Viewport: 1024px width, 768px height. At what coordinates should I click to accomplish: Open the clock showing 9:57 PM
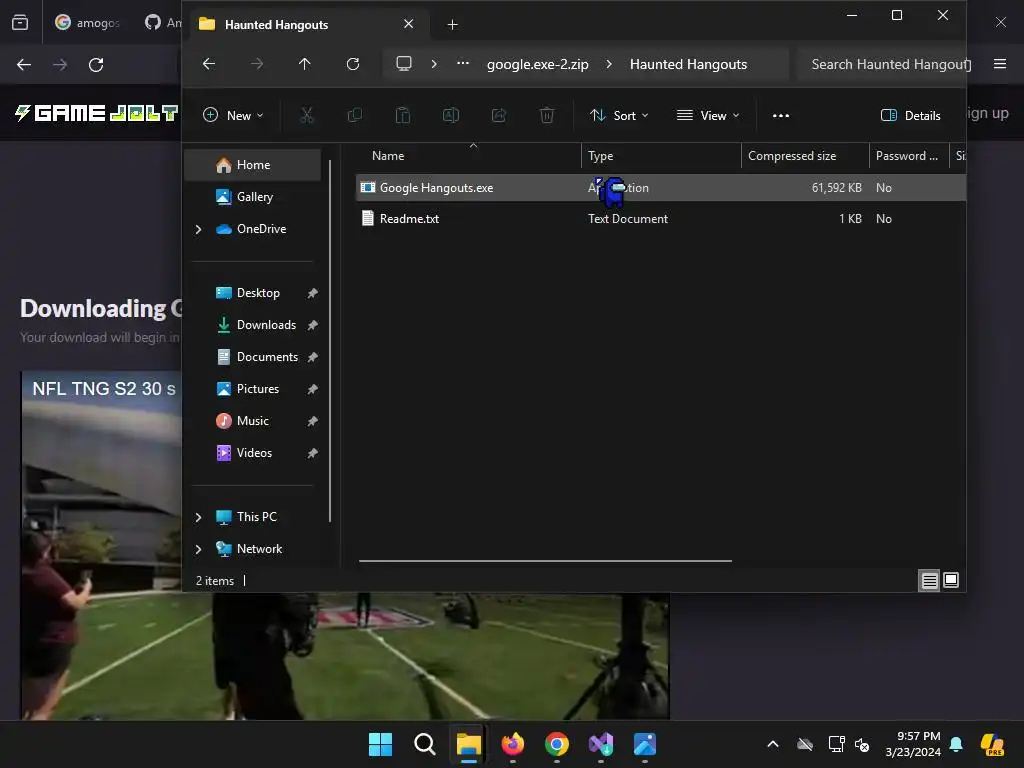913,744
